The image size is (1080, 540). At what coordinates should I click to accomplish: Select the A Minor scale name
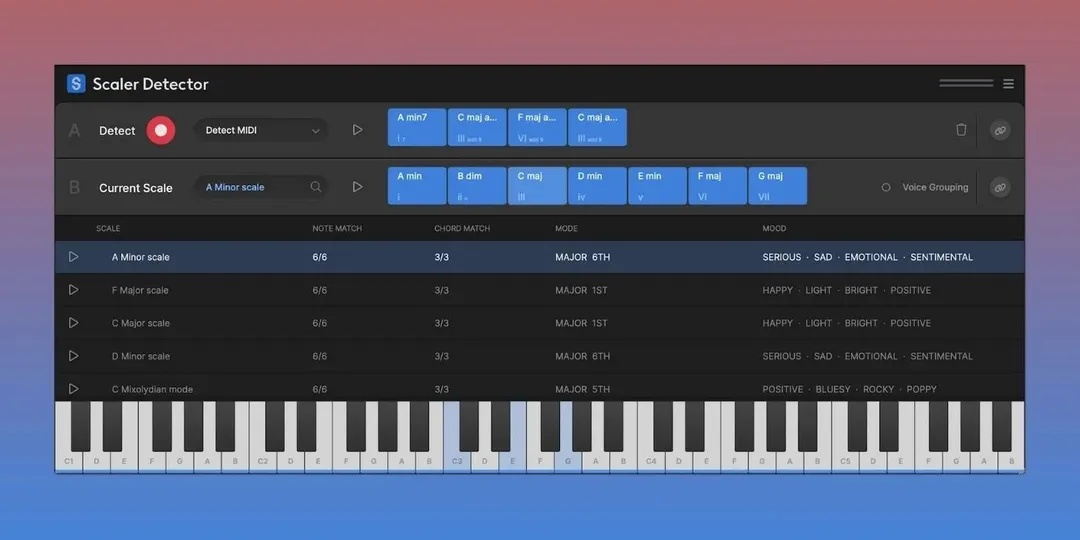(141, 257)
